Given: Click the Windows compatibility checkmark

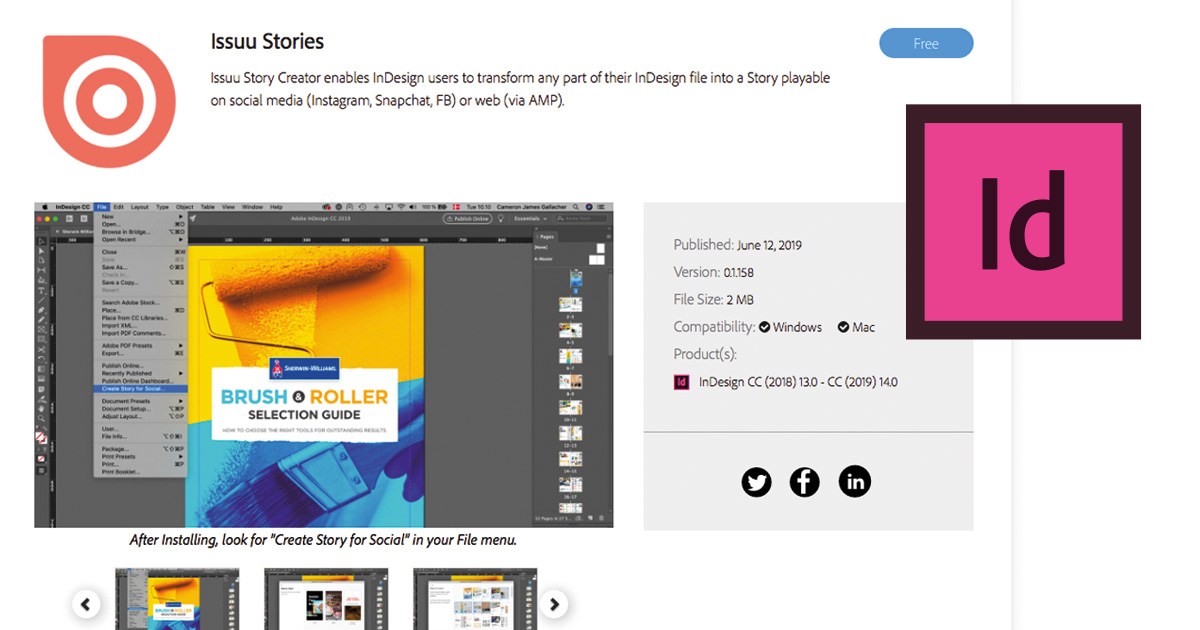Looking at the screenshot, I should (x=764, y=327).
